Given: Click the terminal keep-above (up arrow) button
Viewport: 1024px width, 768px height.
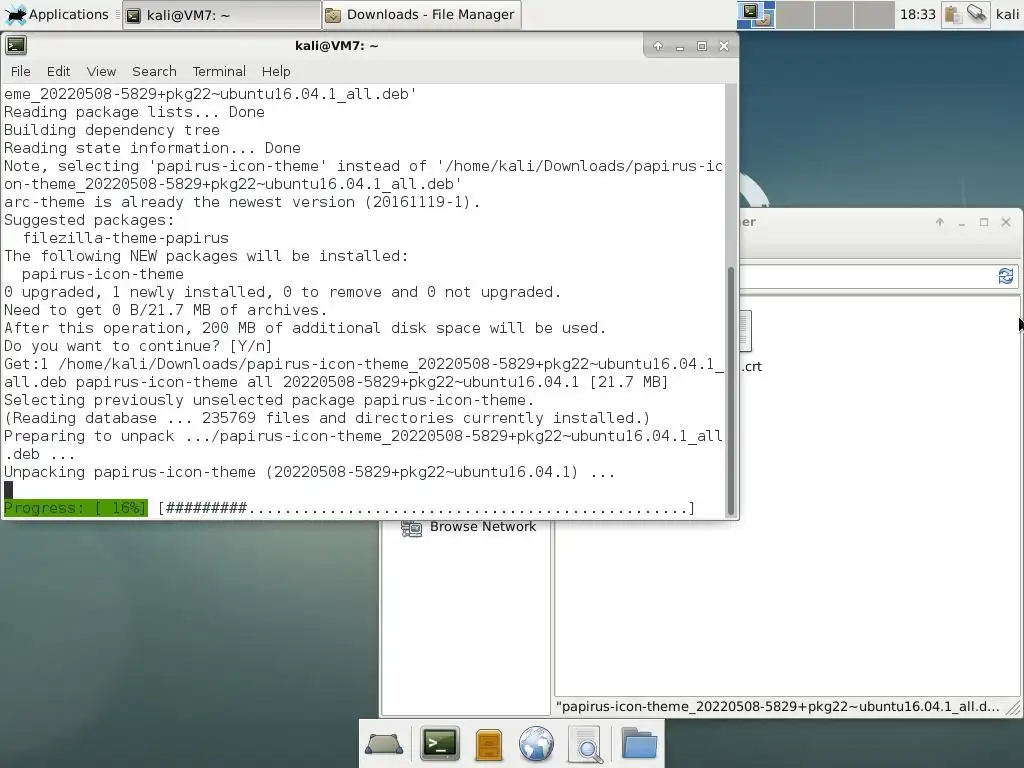Looking at the screenshot, I should tap(658, 46).
